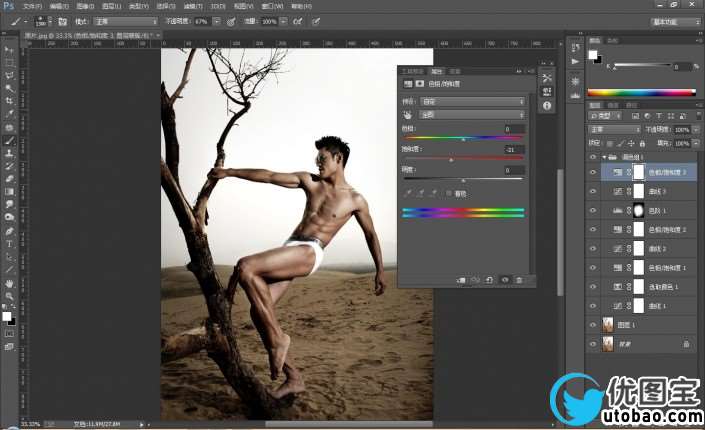The height and width of the screenshot is (430, 705).
Task: Pick from the color spectrum ramp
Action: tap(642, 93)
